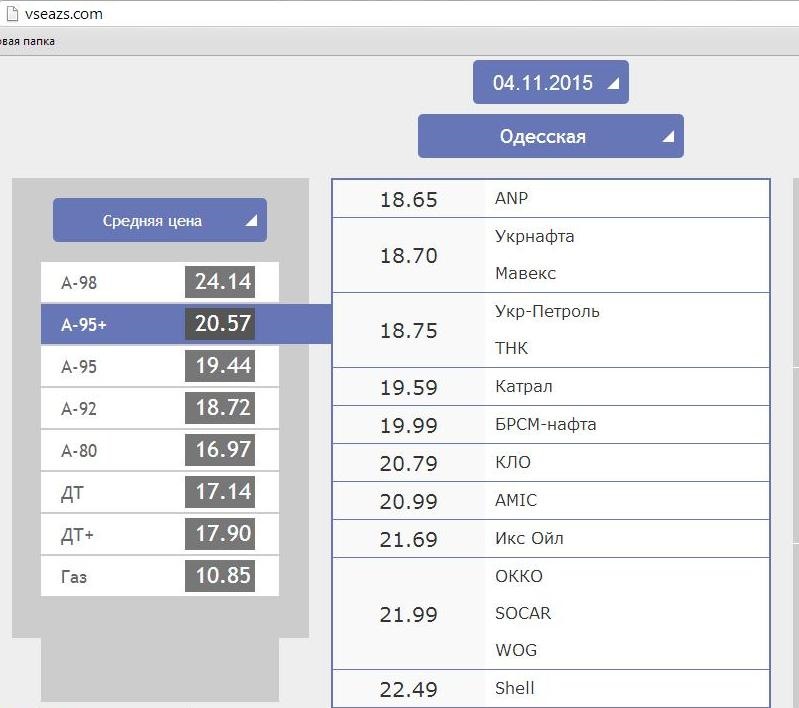Click the 20.99 price value
Viewport: 799px width, 708px height.
point(409,502)
